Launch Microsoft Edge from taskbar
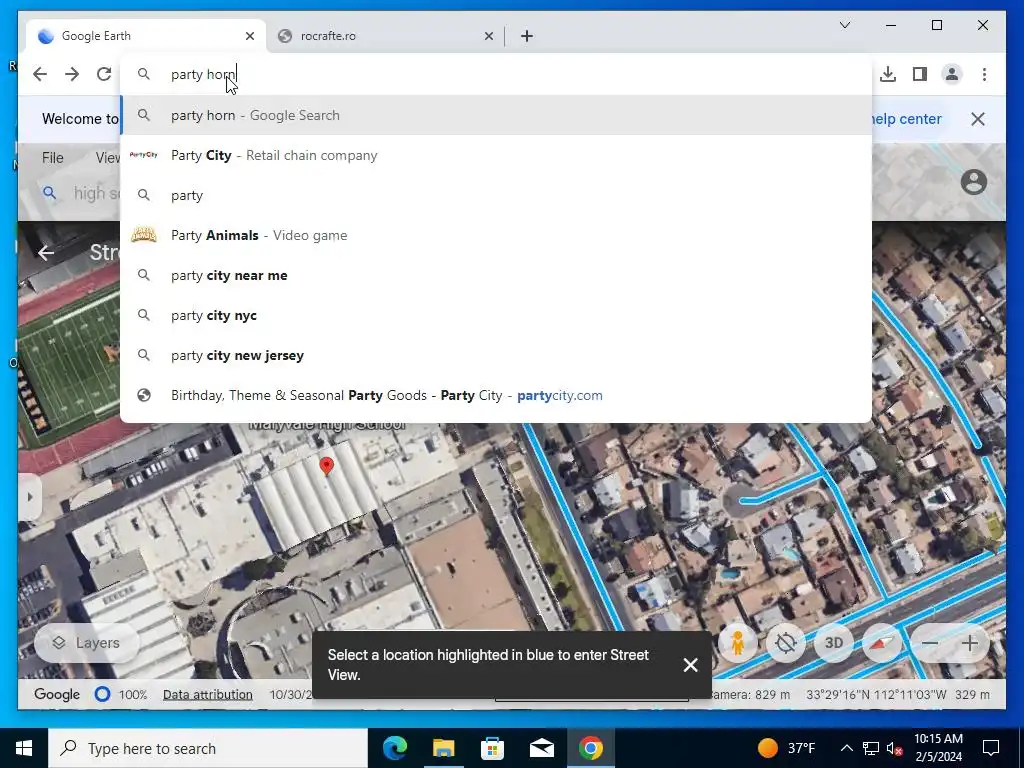1024x768 pixels. [395, 748]
